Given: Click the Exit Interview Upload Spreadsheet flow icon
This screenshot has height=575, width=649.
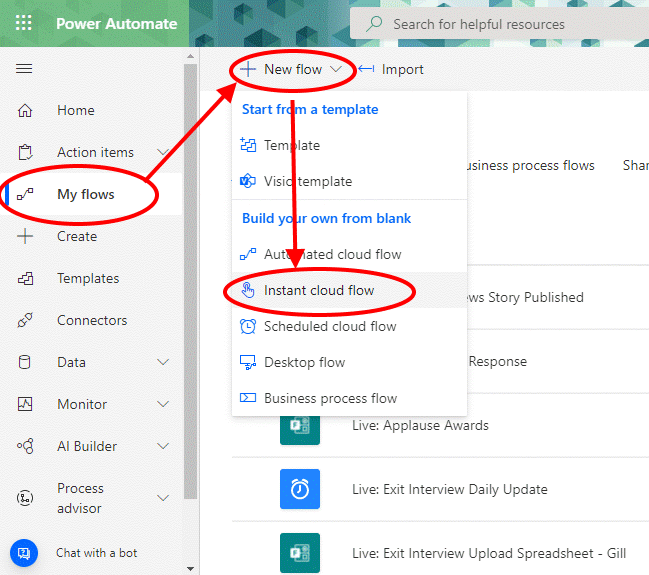Looking at the screenshot, I should click(300, 553).
